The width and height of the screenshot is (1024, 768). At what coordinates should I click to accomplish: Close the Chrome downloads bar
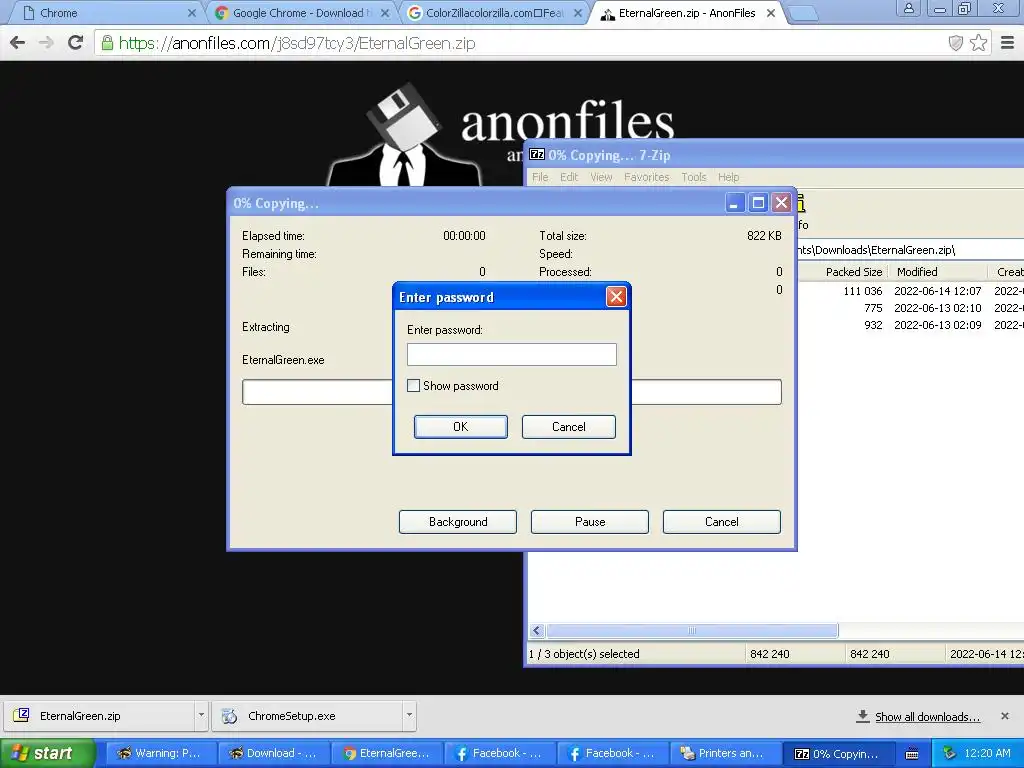coord(1004,716)
